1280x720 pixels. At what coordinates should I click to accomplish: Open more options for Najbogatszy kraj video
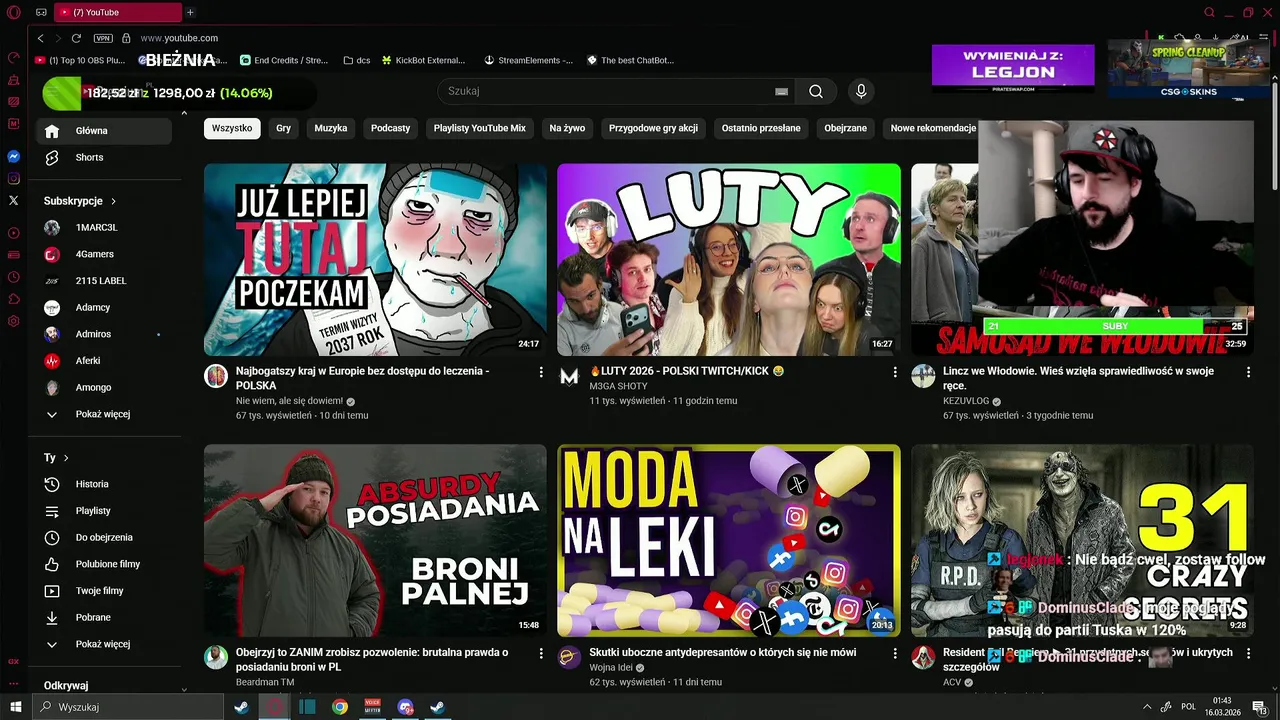[541, 372]
